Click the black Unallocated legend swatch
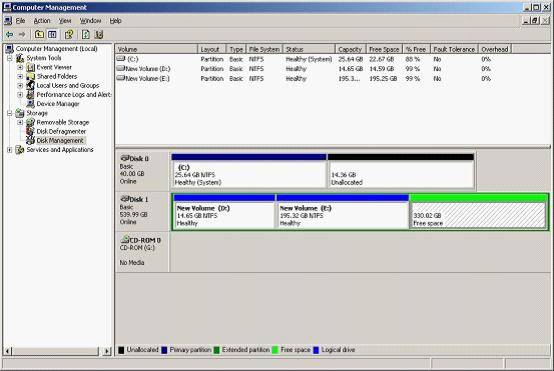The width and height of the screenshot is (554, 371). coord(121,350)
